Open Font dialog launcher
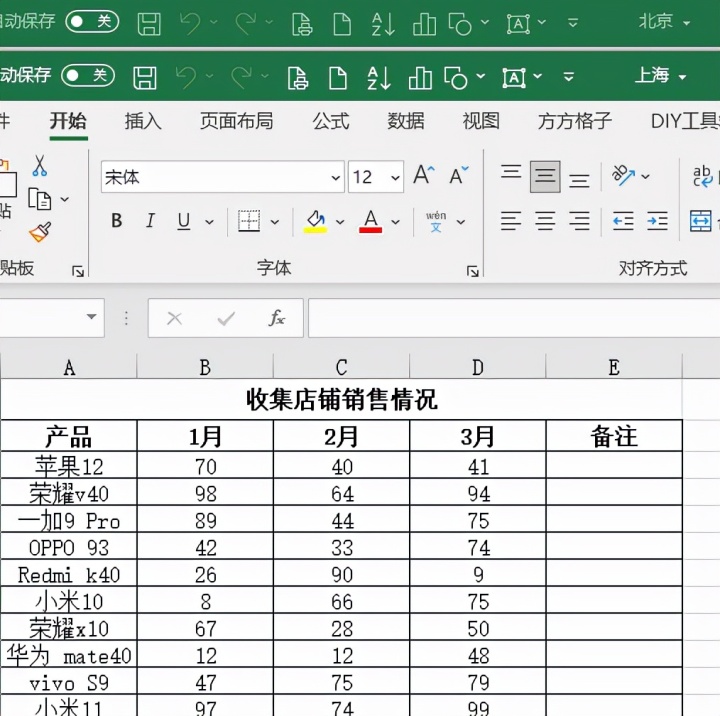The height and width of the screenshot is (716, 720). [x=472, y=271]
